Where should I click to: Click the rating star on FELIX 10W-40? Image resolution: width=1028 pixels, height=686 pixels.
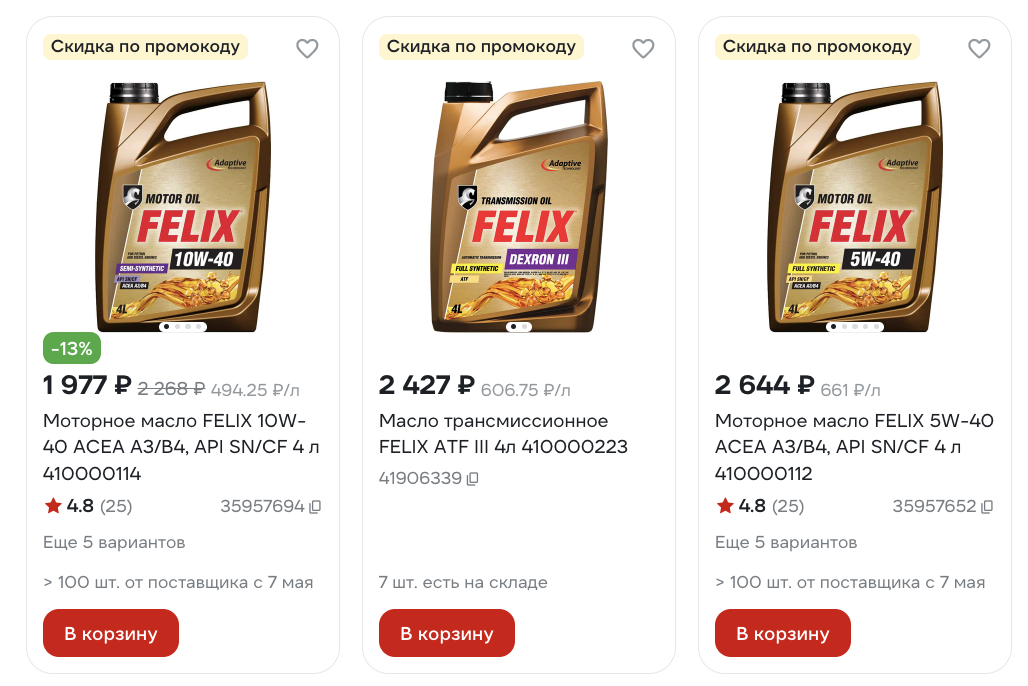(53, 506)
